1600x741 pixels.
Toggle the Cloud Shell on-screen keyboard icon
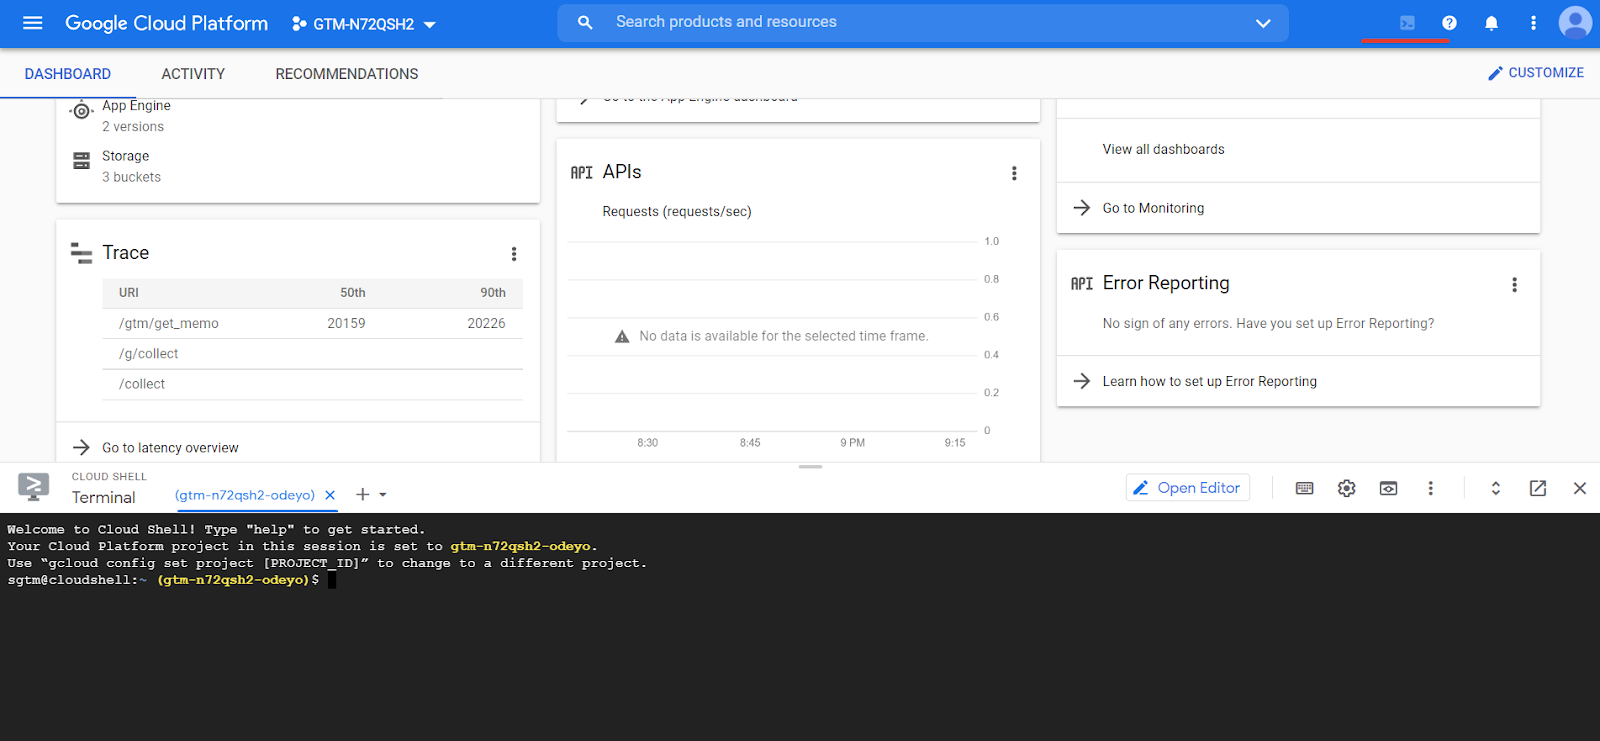[1304, 488]
